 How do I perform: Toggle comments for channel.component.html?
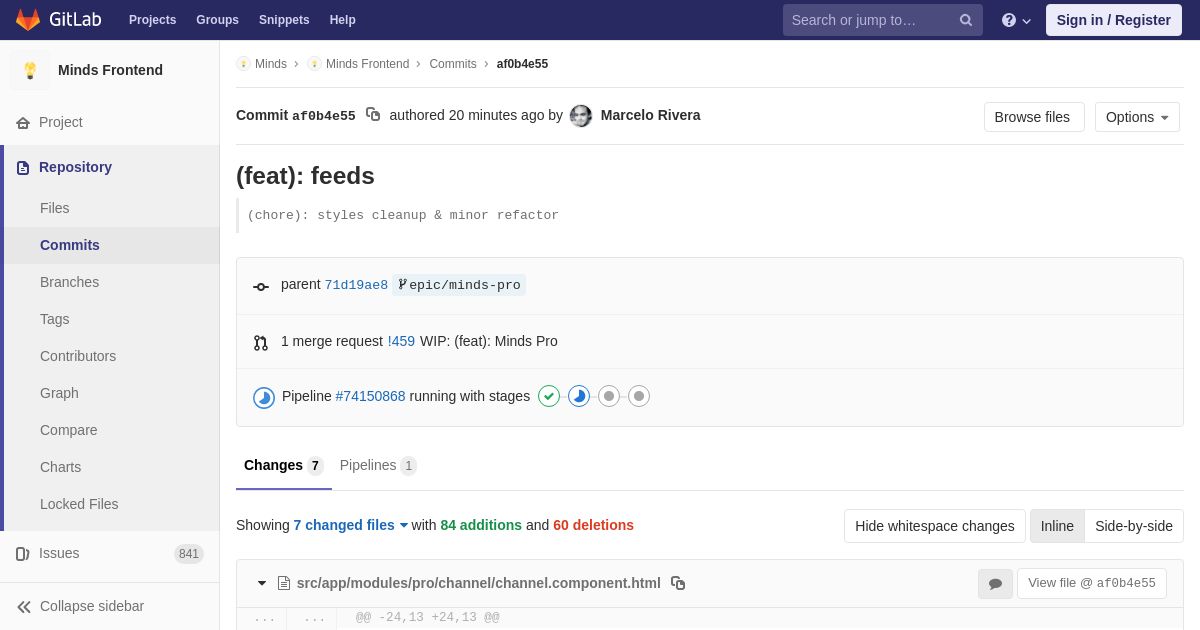(995, 584)
